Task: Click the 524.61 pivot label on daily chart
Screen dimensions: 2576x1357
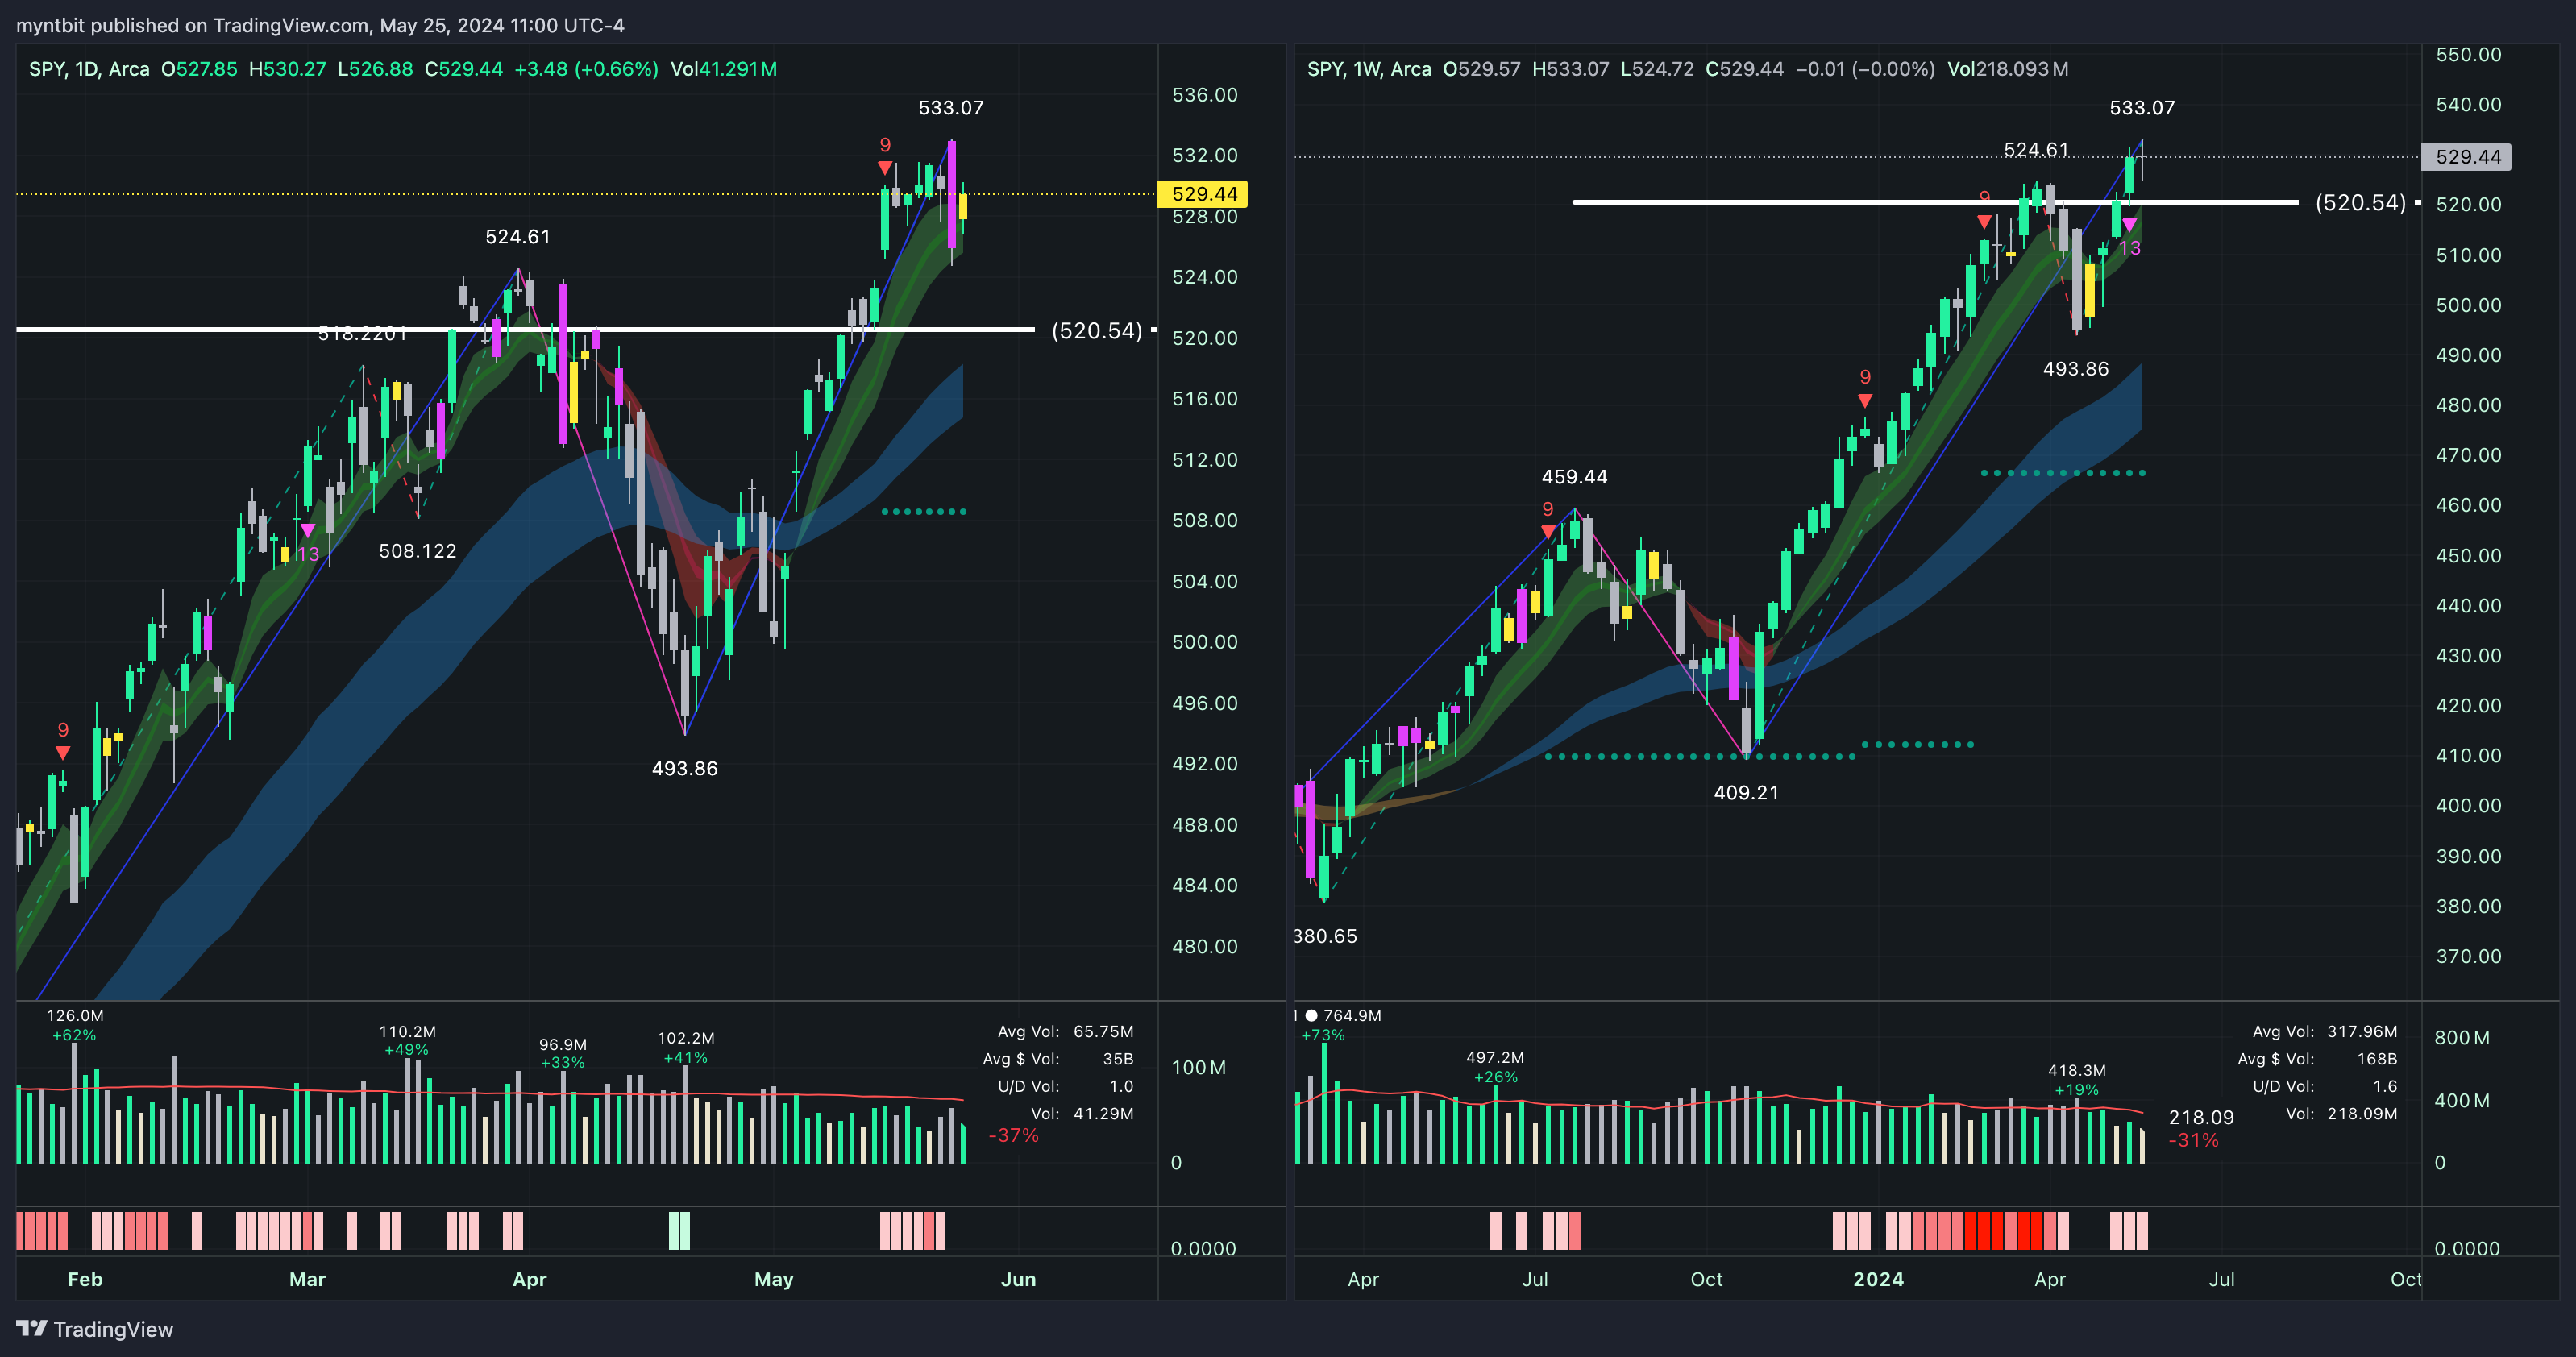Action: coord(518,237)
